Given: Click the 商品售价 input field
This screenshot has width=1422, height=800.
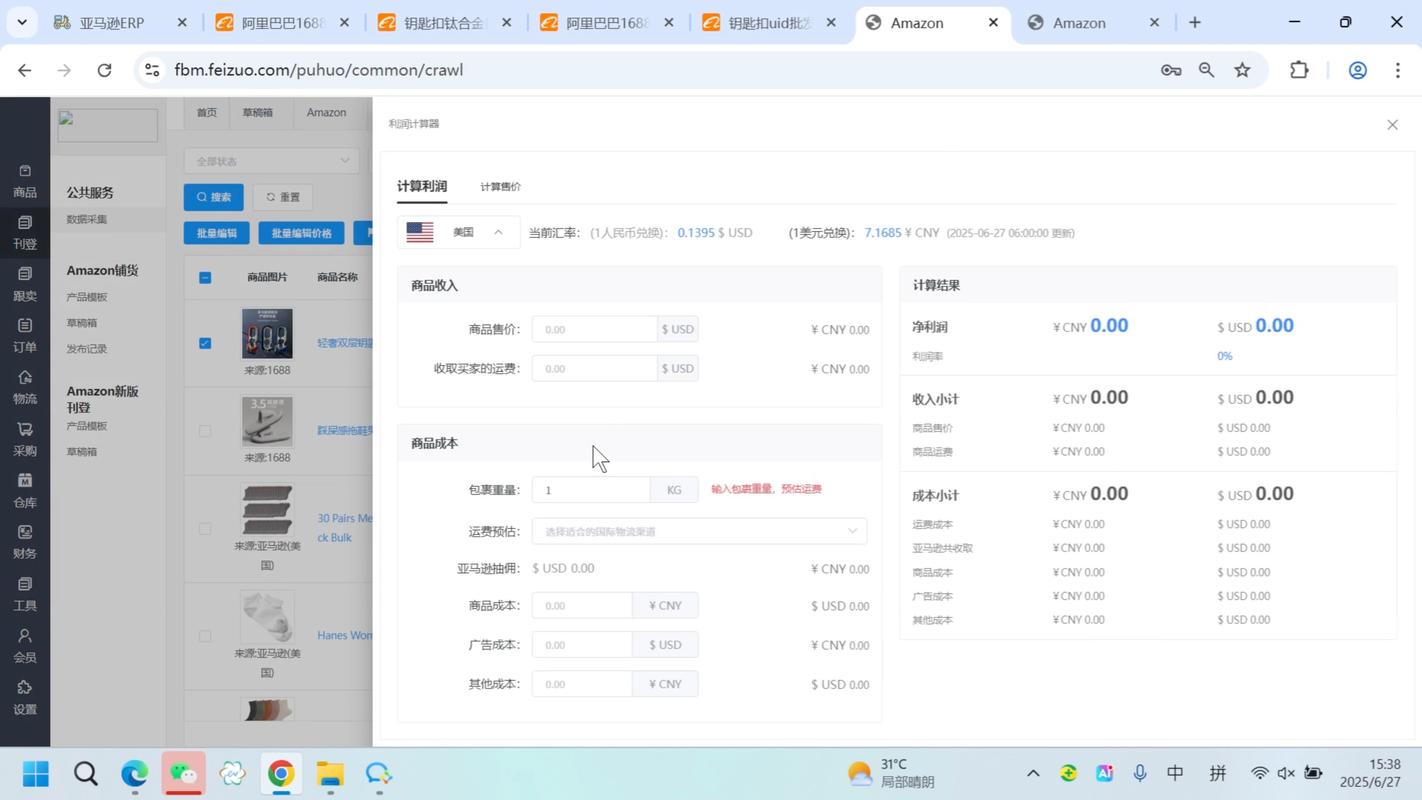Looking at the screenshot, I should point(594,329).
